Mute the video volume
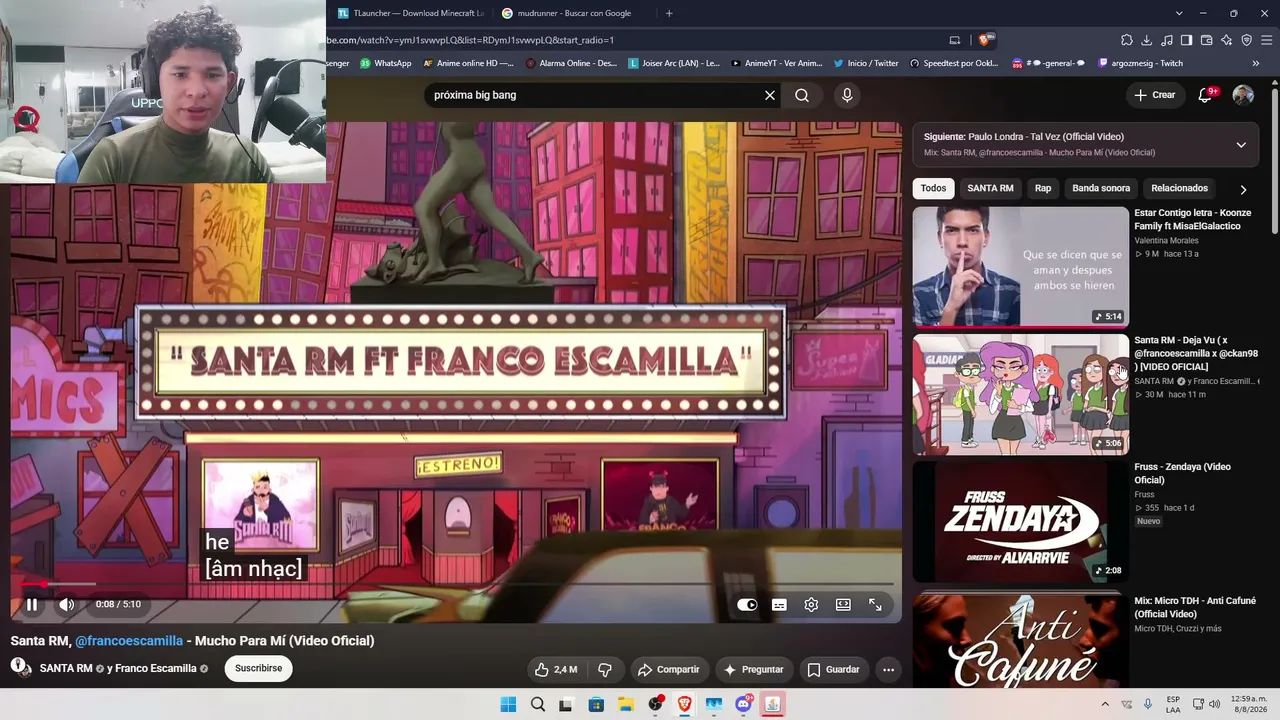Screen dimensions: 1280x720 click(x=66, y=604)
